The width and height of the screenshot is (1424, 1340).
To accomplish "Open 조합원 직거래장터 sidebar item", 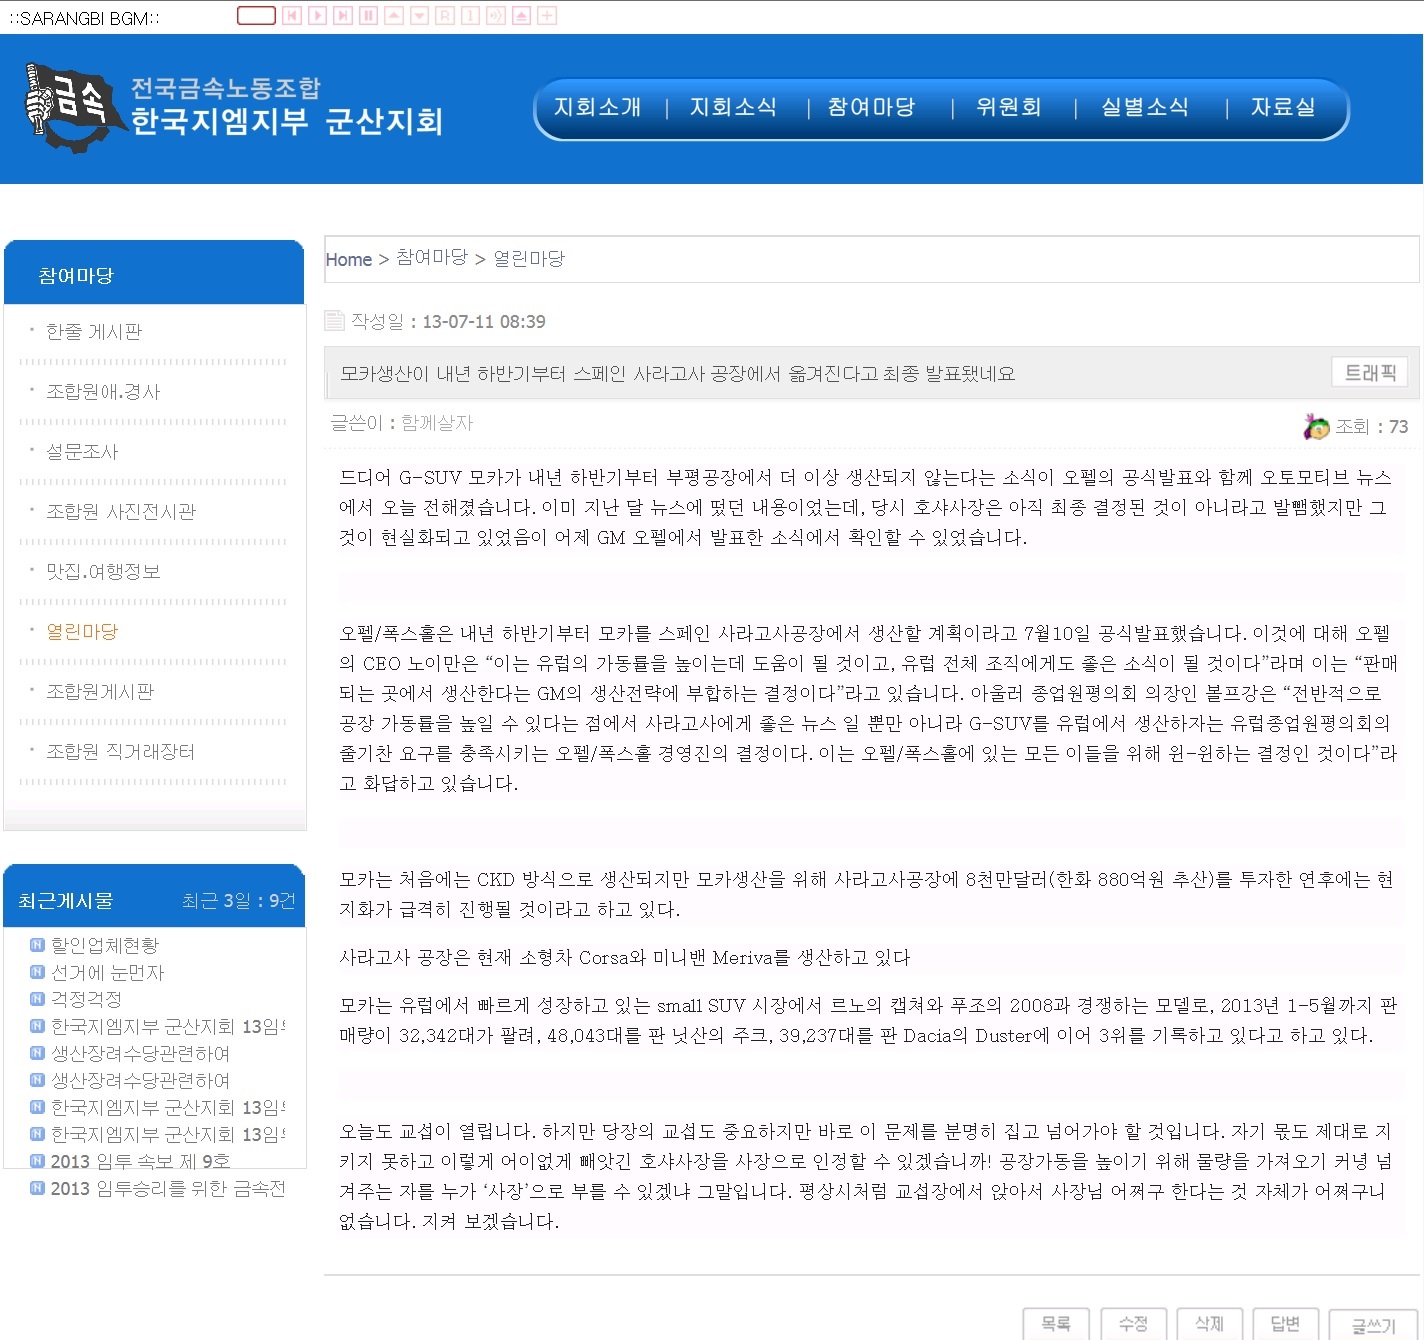I will click(x=120, y=751).
